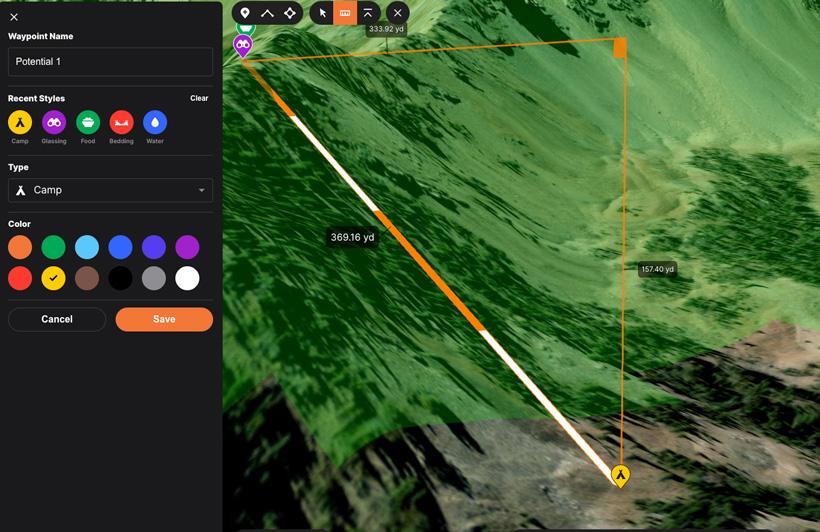Open the Type dropdown showing Camp

(x=110, y=190)
